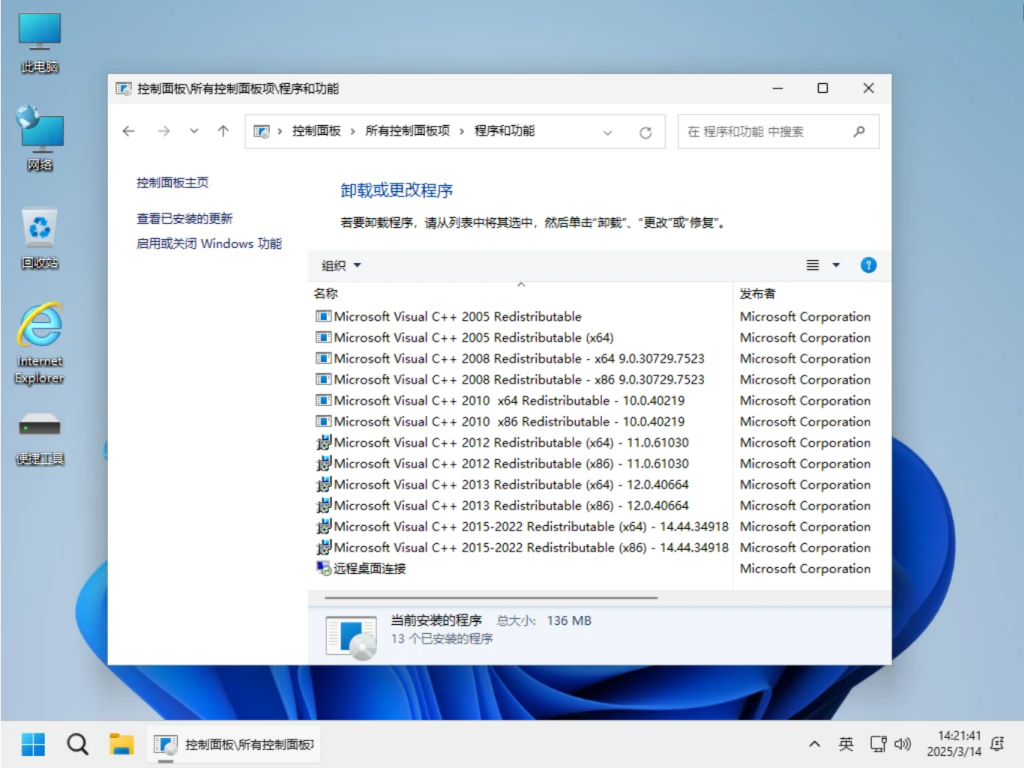1024x768 pixels.
Task: Click the 当前安装的程序 details pane thumbnail
Action: (351, 637)
